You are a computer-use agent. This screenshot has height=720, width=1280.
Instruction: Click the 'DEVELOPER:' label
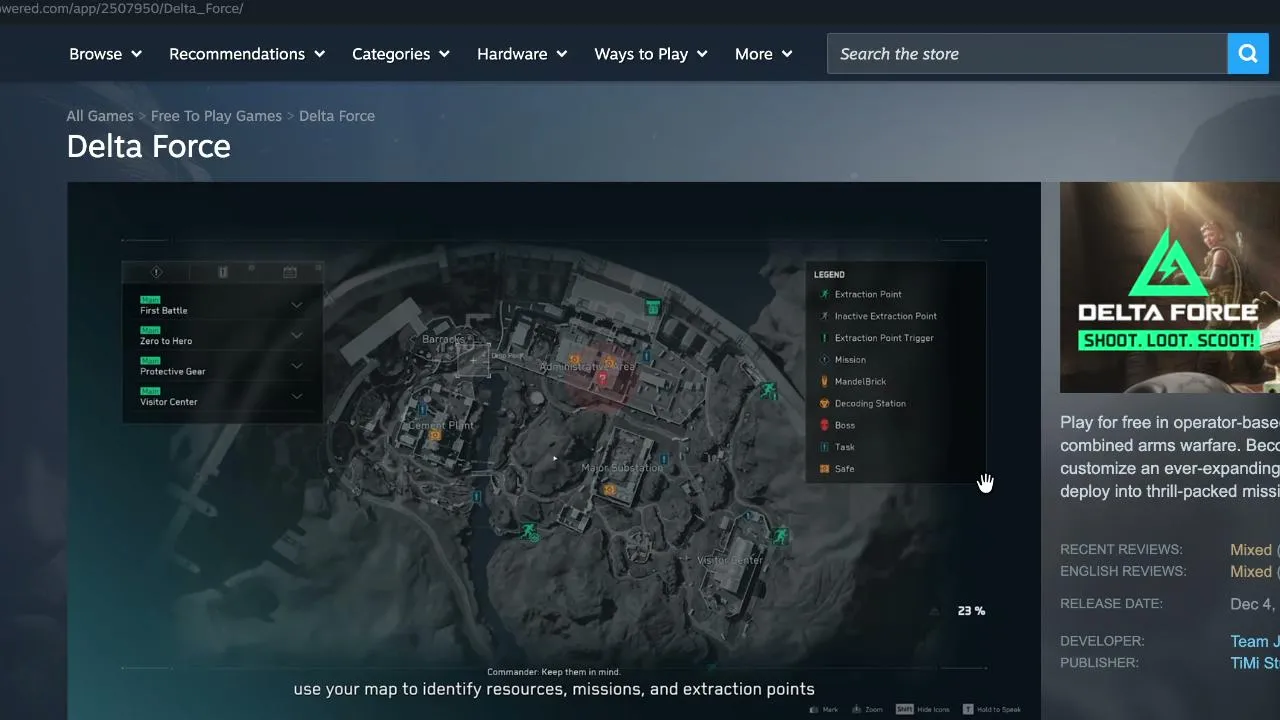[x=1102, y=641]
